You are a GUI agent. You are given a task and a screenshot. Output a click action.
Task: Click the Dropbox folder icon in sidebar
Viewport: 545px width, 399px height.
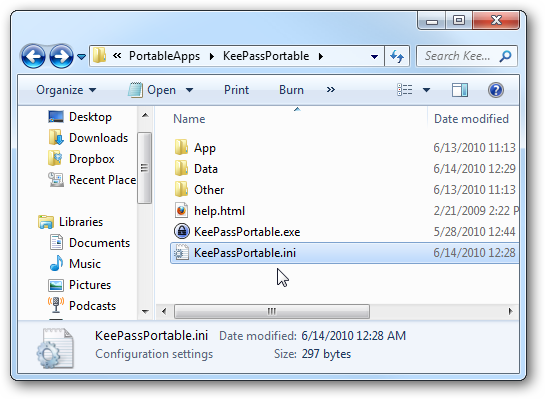[x=55, y=158]
